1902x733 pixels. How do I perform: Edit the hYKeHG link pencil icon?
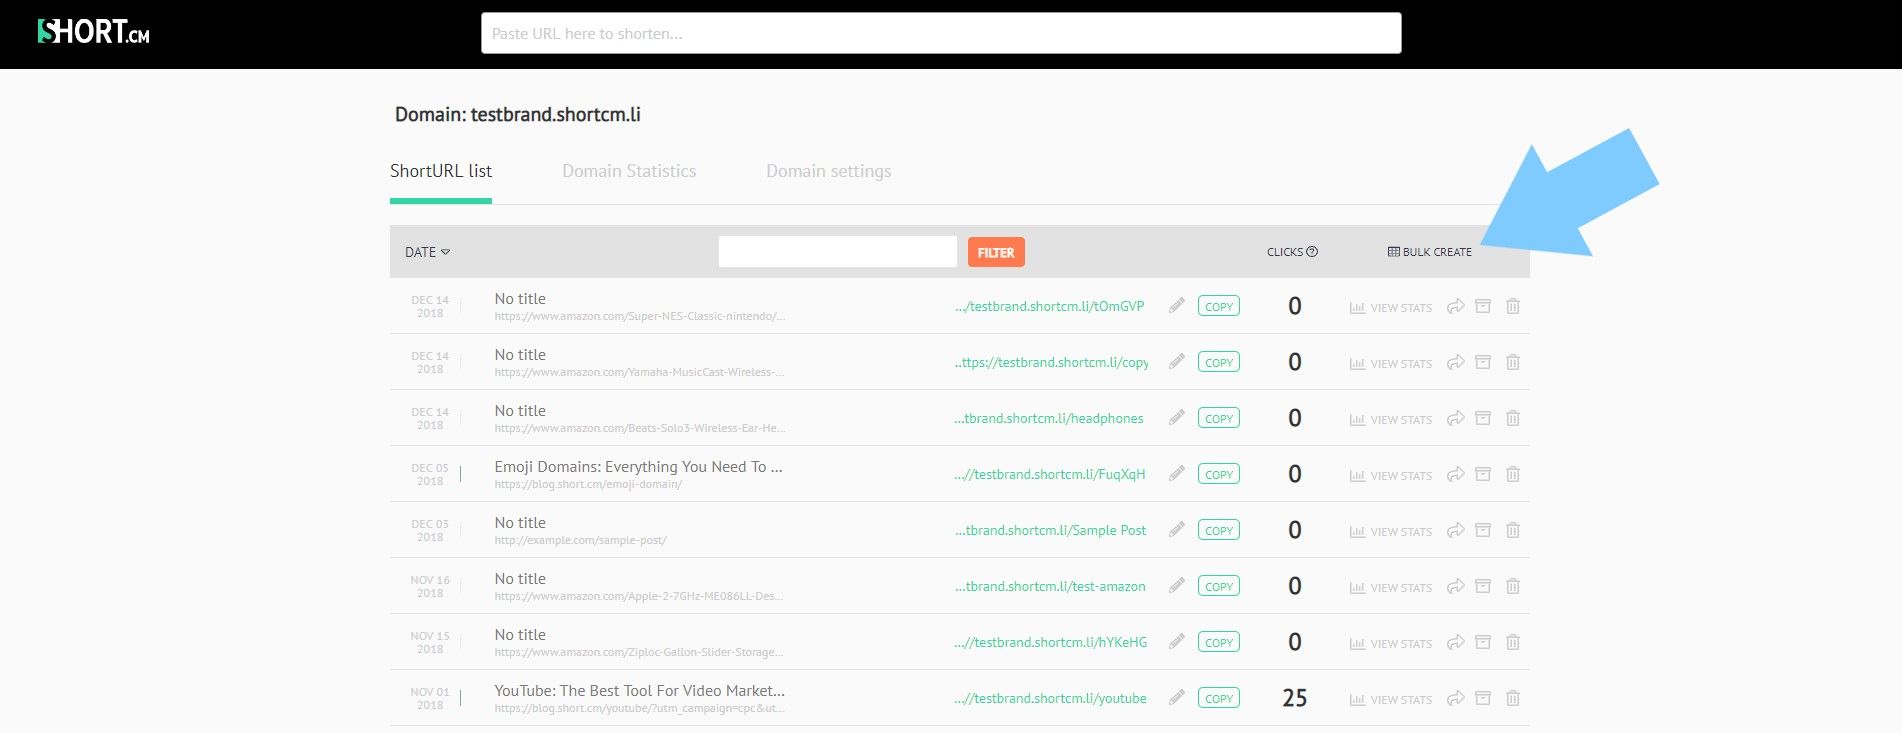click(x=1177, y=642)
